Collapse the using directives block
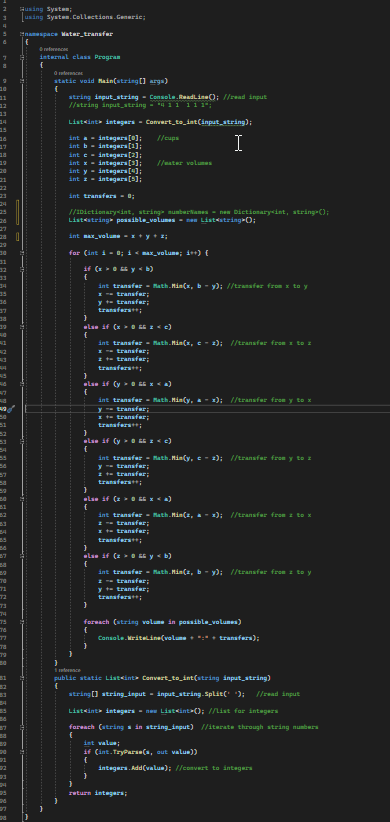 pos(22,9)
